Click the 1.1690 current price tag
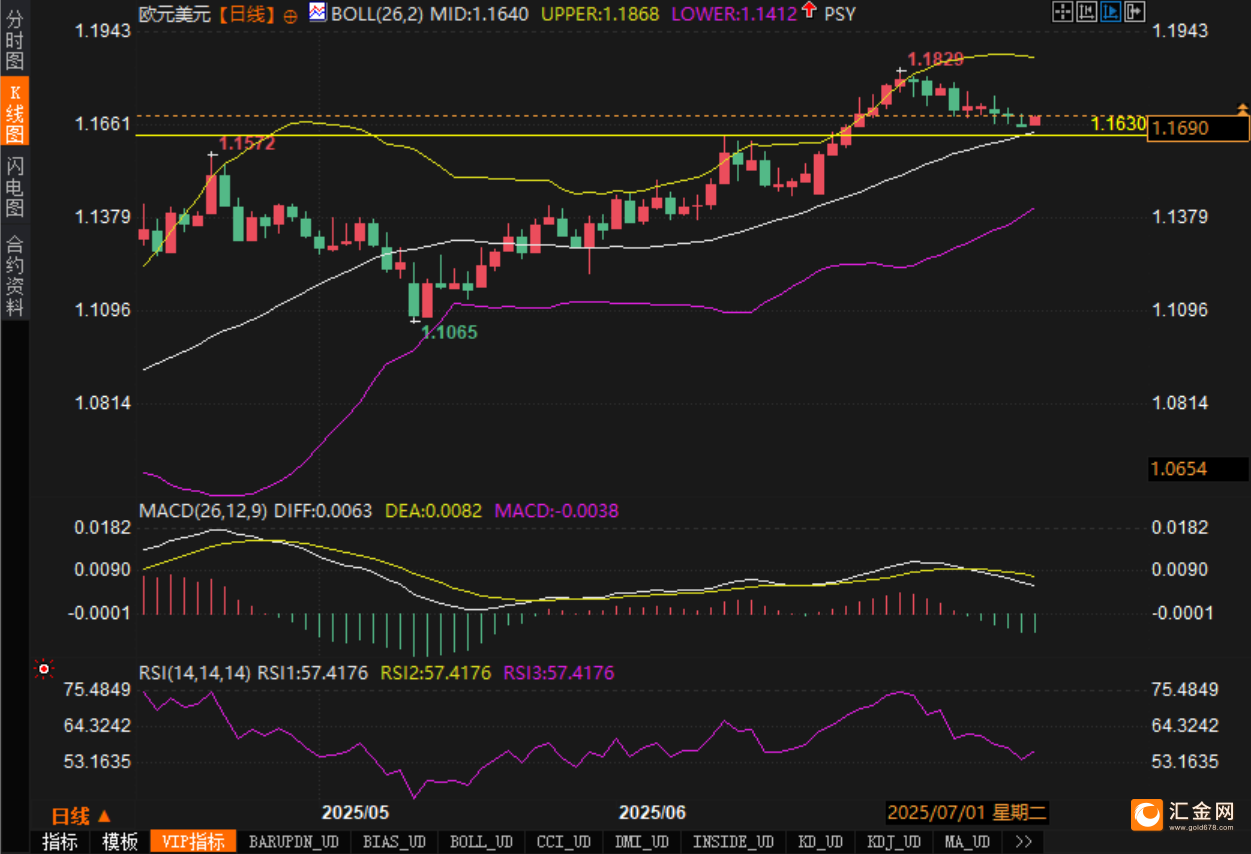 pos(1198,128)
